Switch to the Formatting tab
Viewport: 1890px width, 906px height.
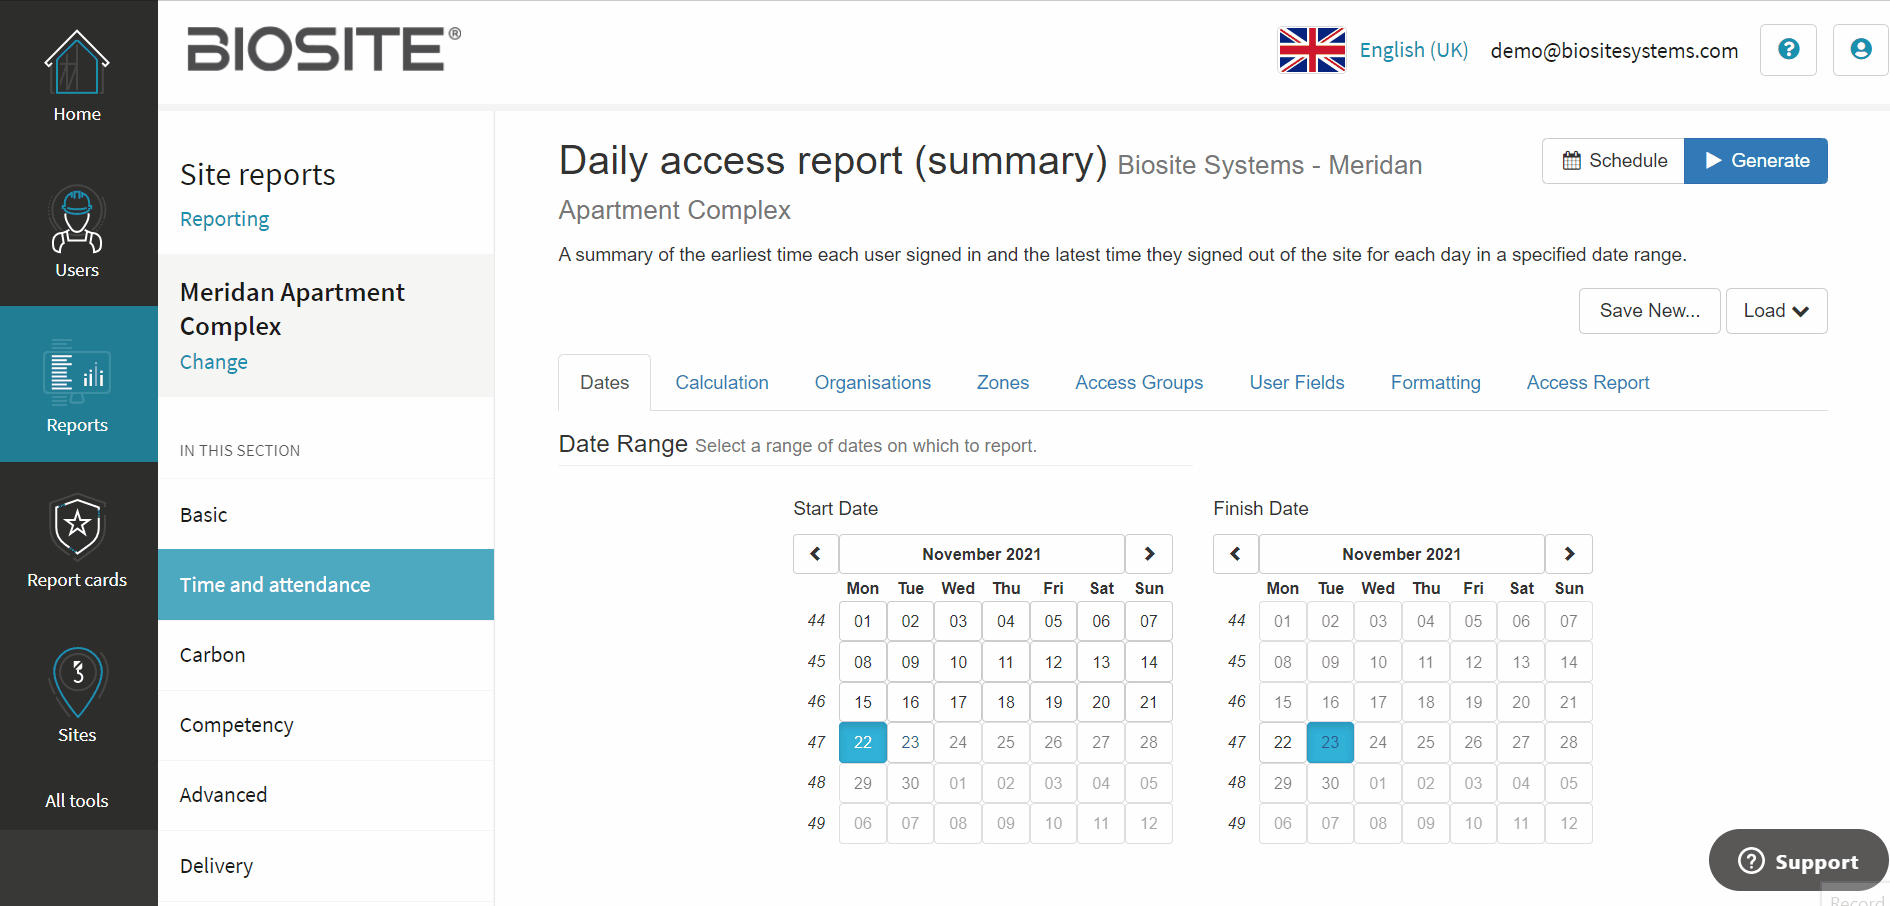pos(1435,382)
